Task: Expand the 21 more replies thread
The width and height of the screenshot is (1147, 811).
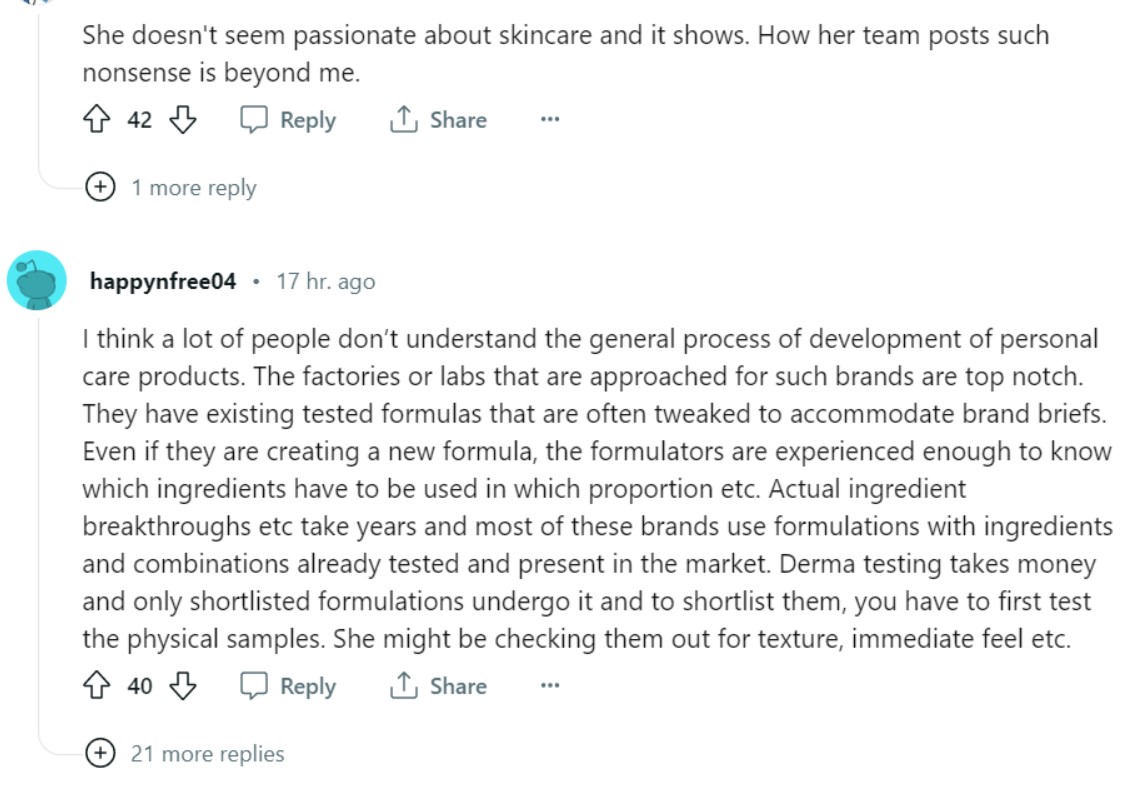Action: (x=185, y=753)
